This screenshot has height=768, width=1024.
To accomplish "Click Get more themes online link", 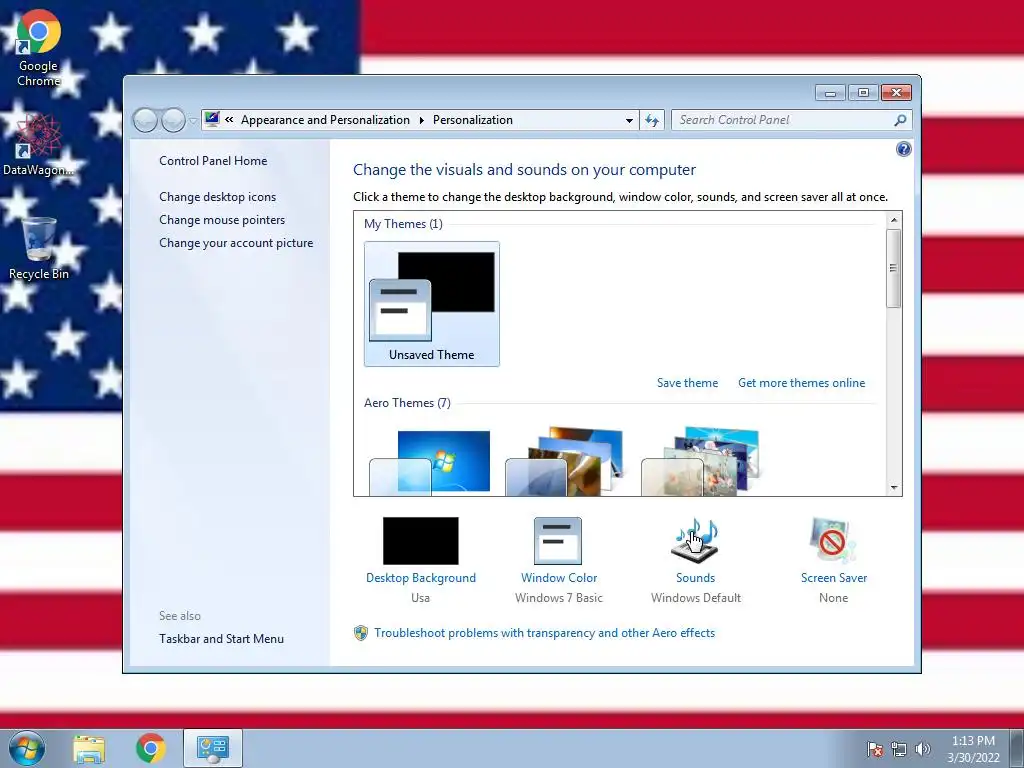I will tap(801, 383).
